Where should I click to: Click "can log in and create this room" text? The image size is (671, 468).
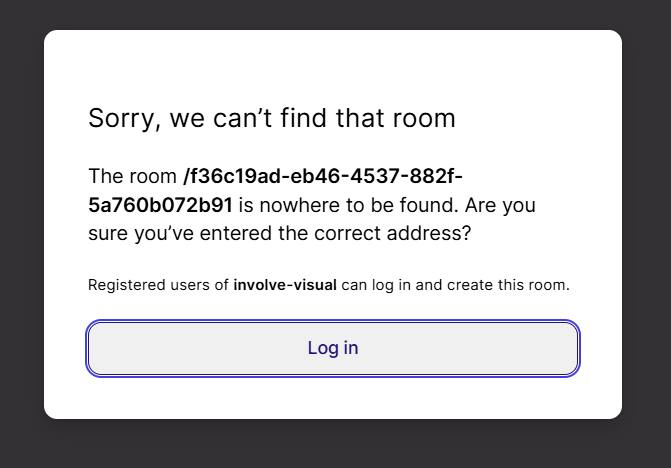coord(455,285)
